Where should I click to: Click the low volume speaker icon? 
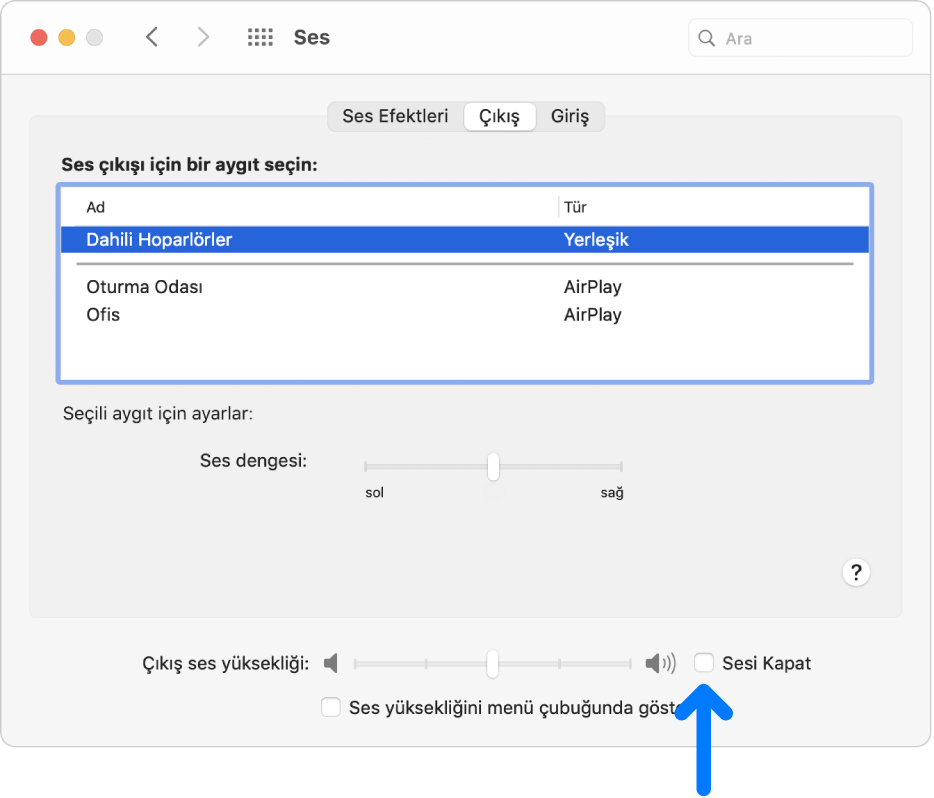[x=331, y=663]
